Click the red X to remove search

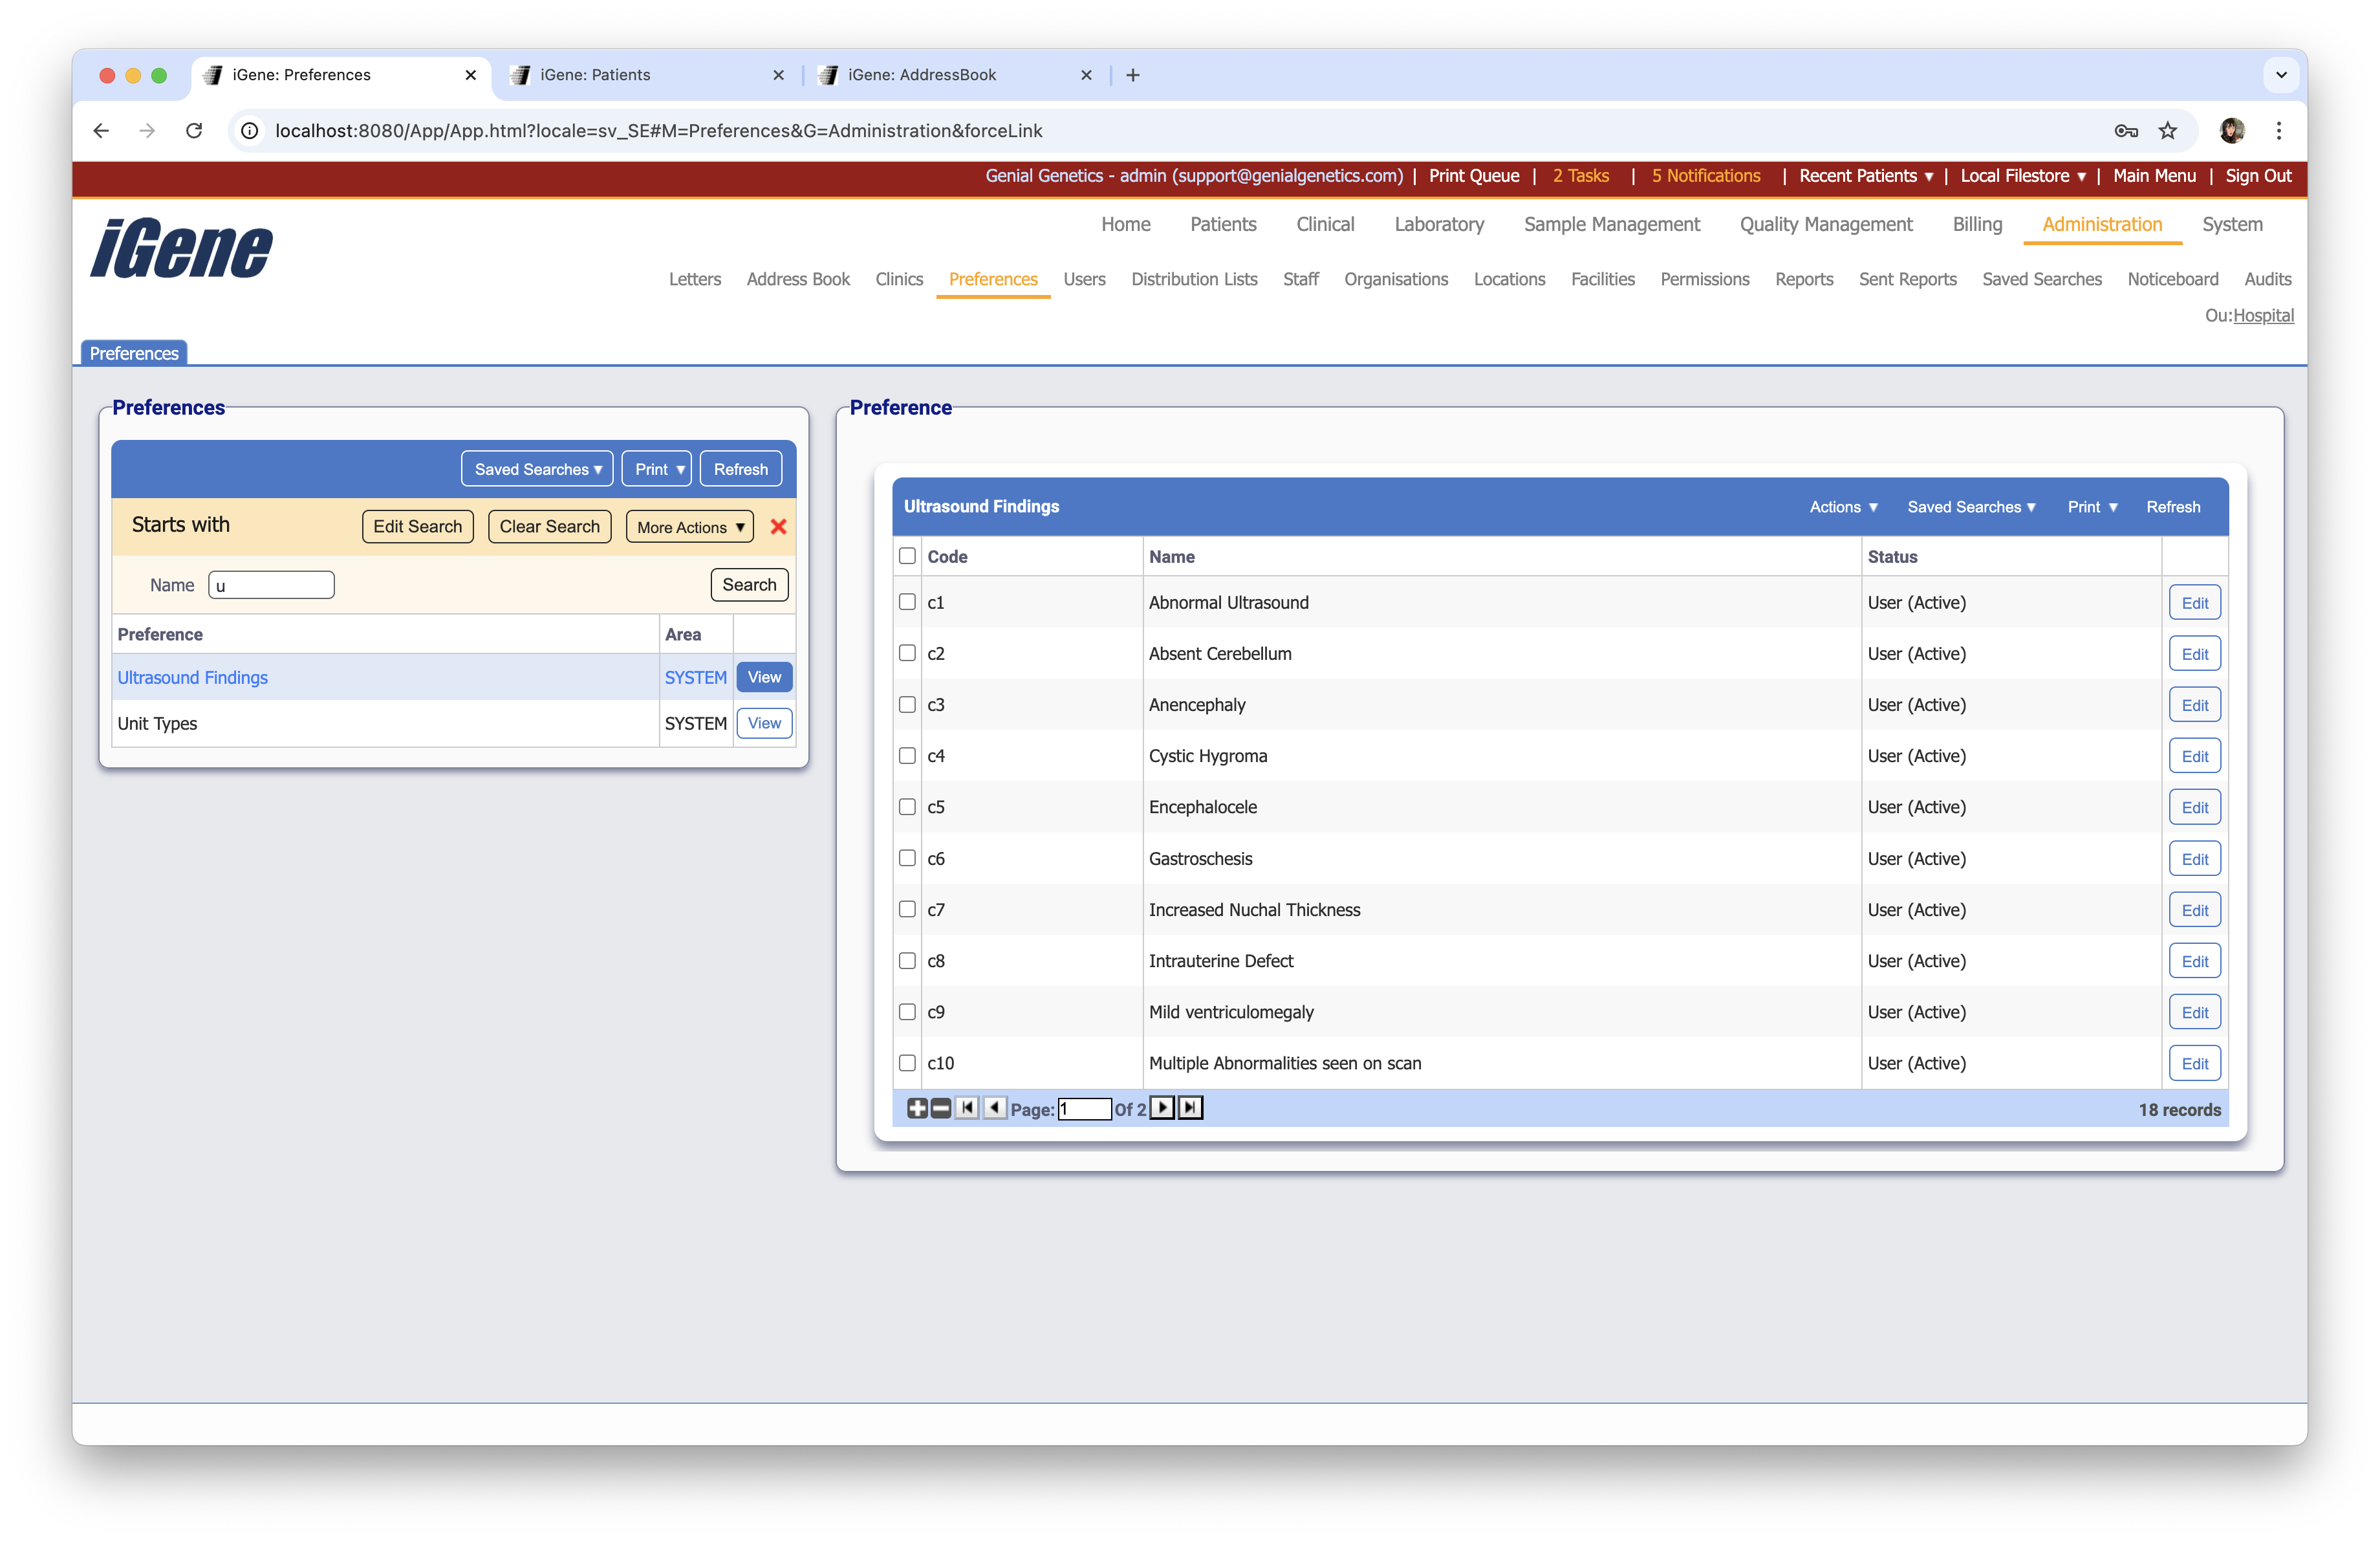(778, 527)
